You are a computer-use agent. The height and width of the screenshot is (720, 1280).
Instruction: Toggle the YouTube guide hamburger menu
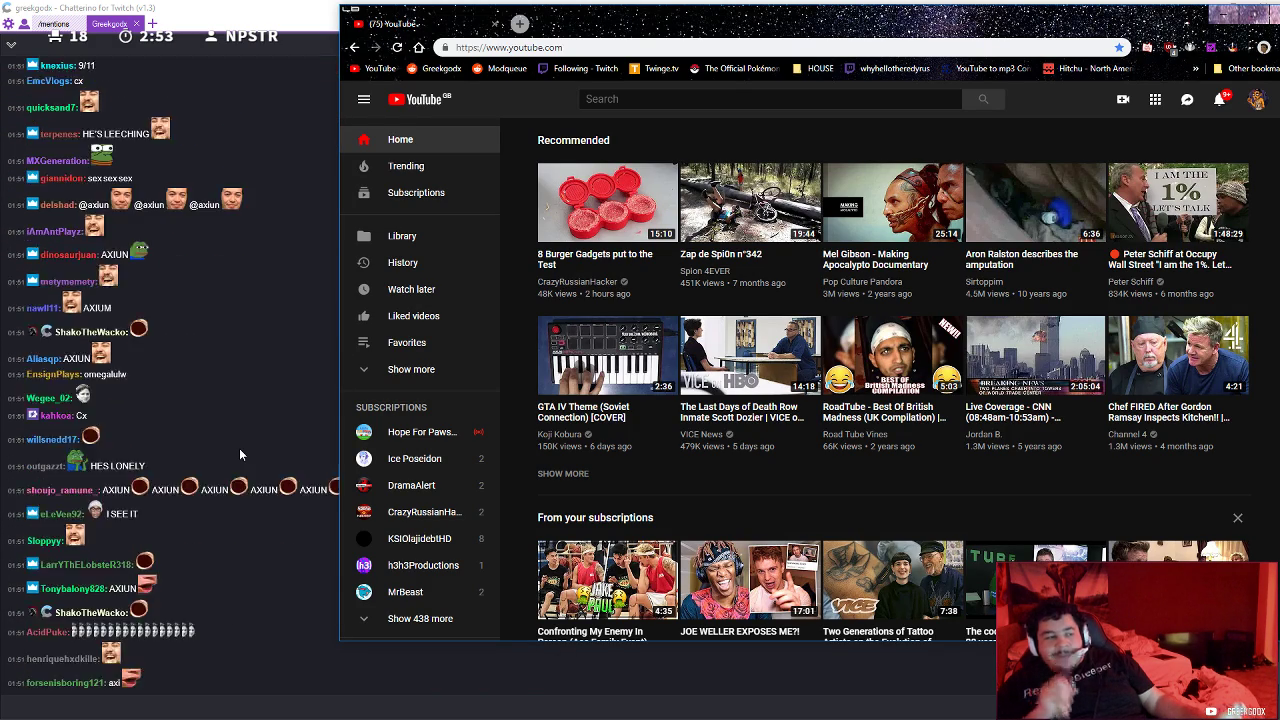coord(364,99)
